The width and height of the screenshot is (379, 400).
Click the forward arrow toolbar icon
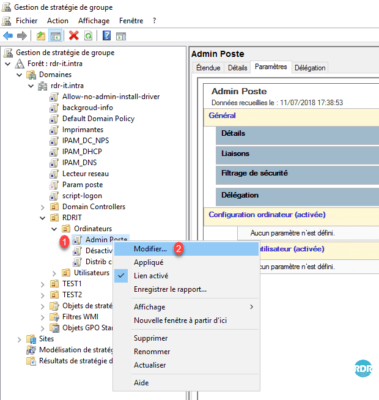coord(22,35)
